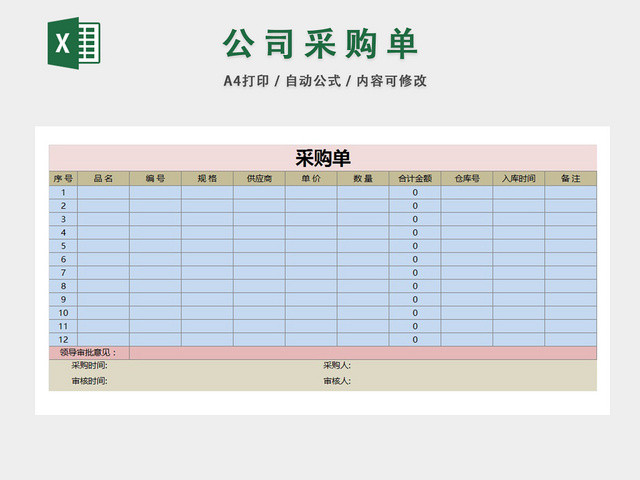640x480 pixels.
Task: Click serial number 5 cell
Action: click(x=63, y=246)
